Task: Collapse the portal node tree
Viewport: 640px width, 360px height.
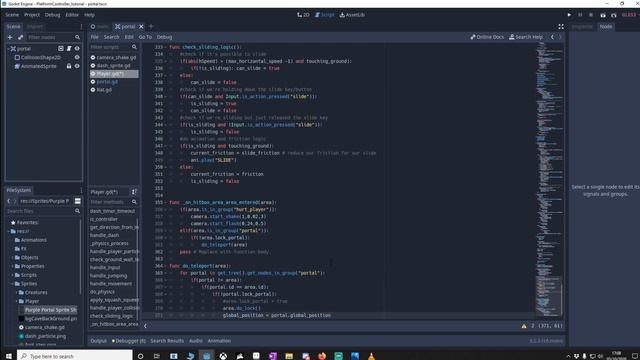Action: point(9,49)
